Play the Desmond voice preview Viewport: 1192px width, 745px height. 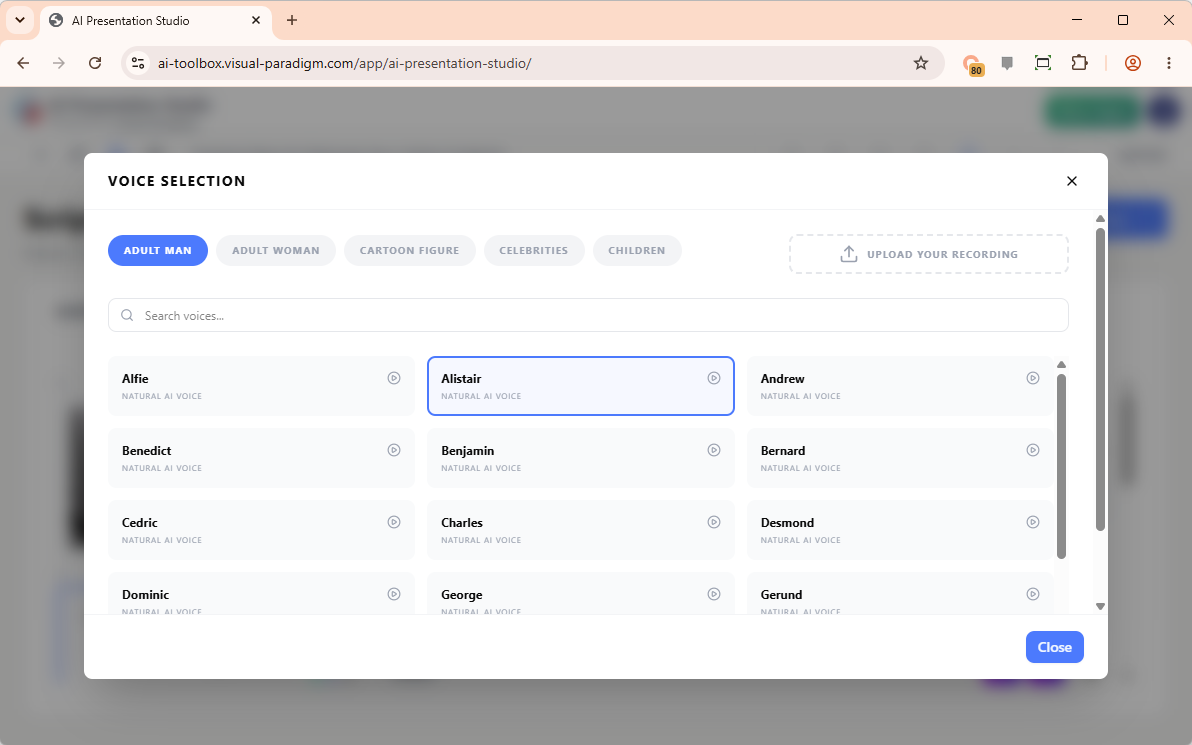click(1032, 522)
